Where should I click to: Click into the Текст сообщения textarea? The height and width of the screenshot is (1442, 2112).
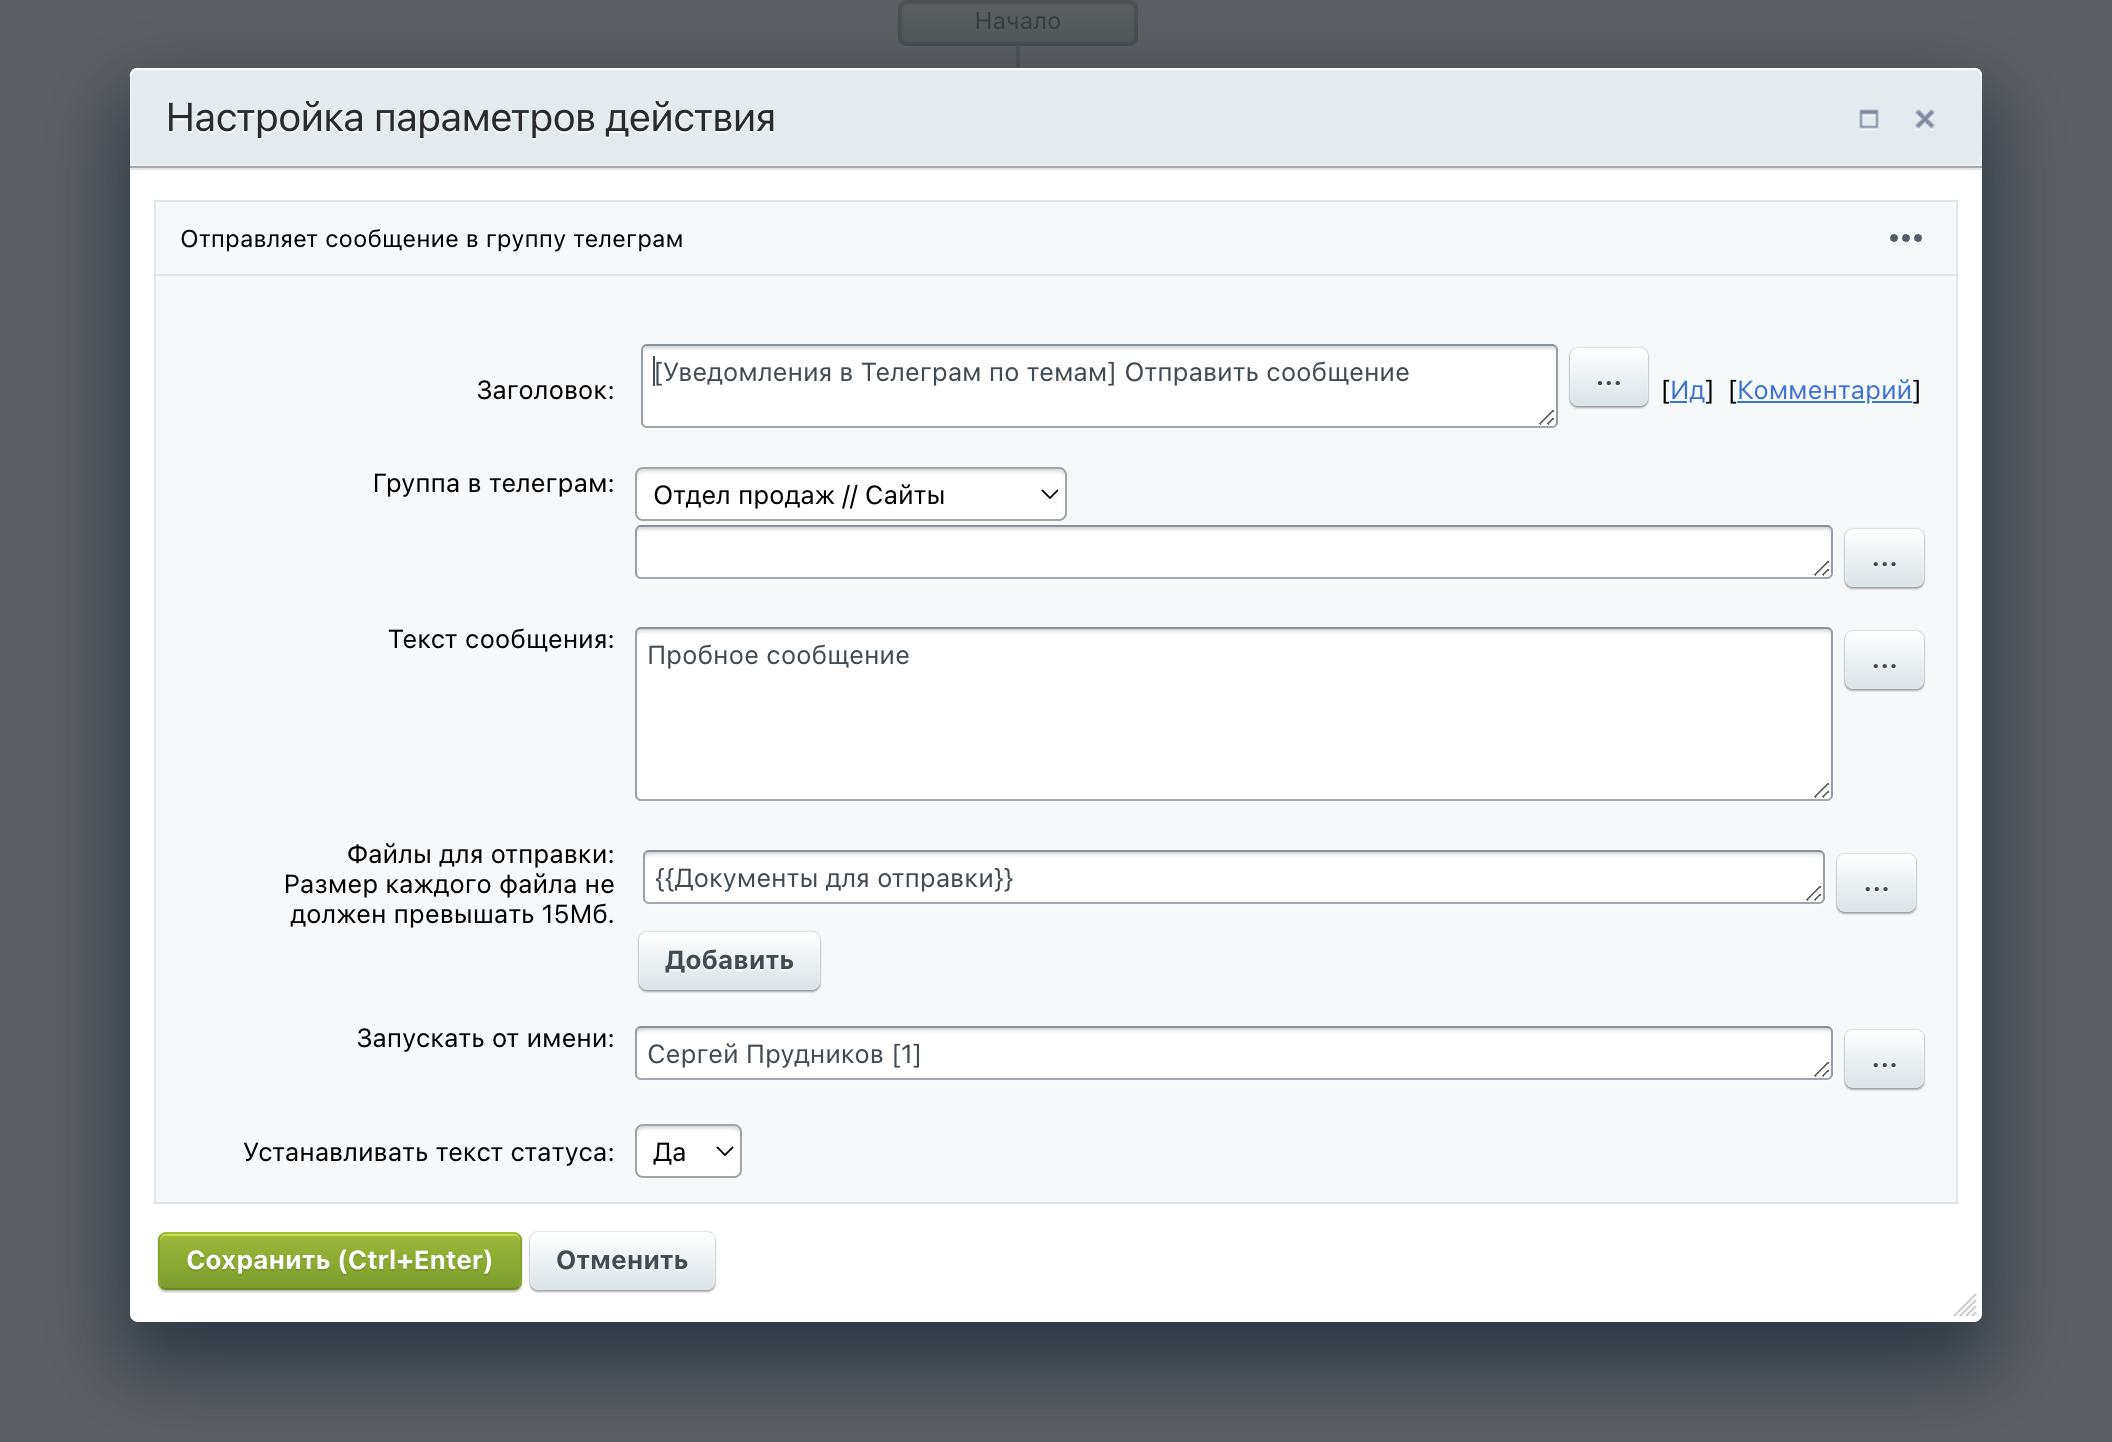(x=1232, y=714)
